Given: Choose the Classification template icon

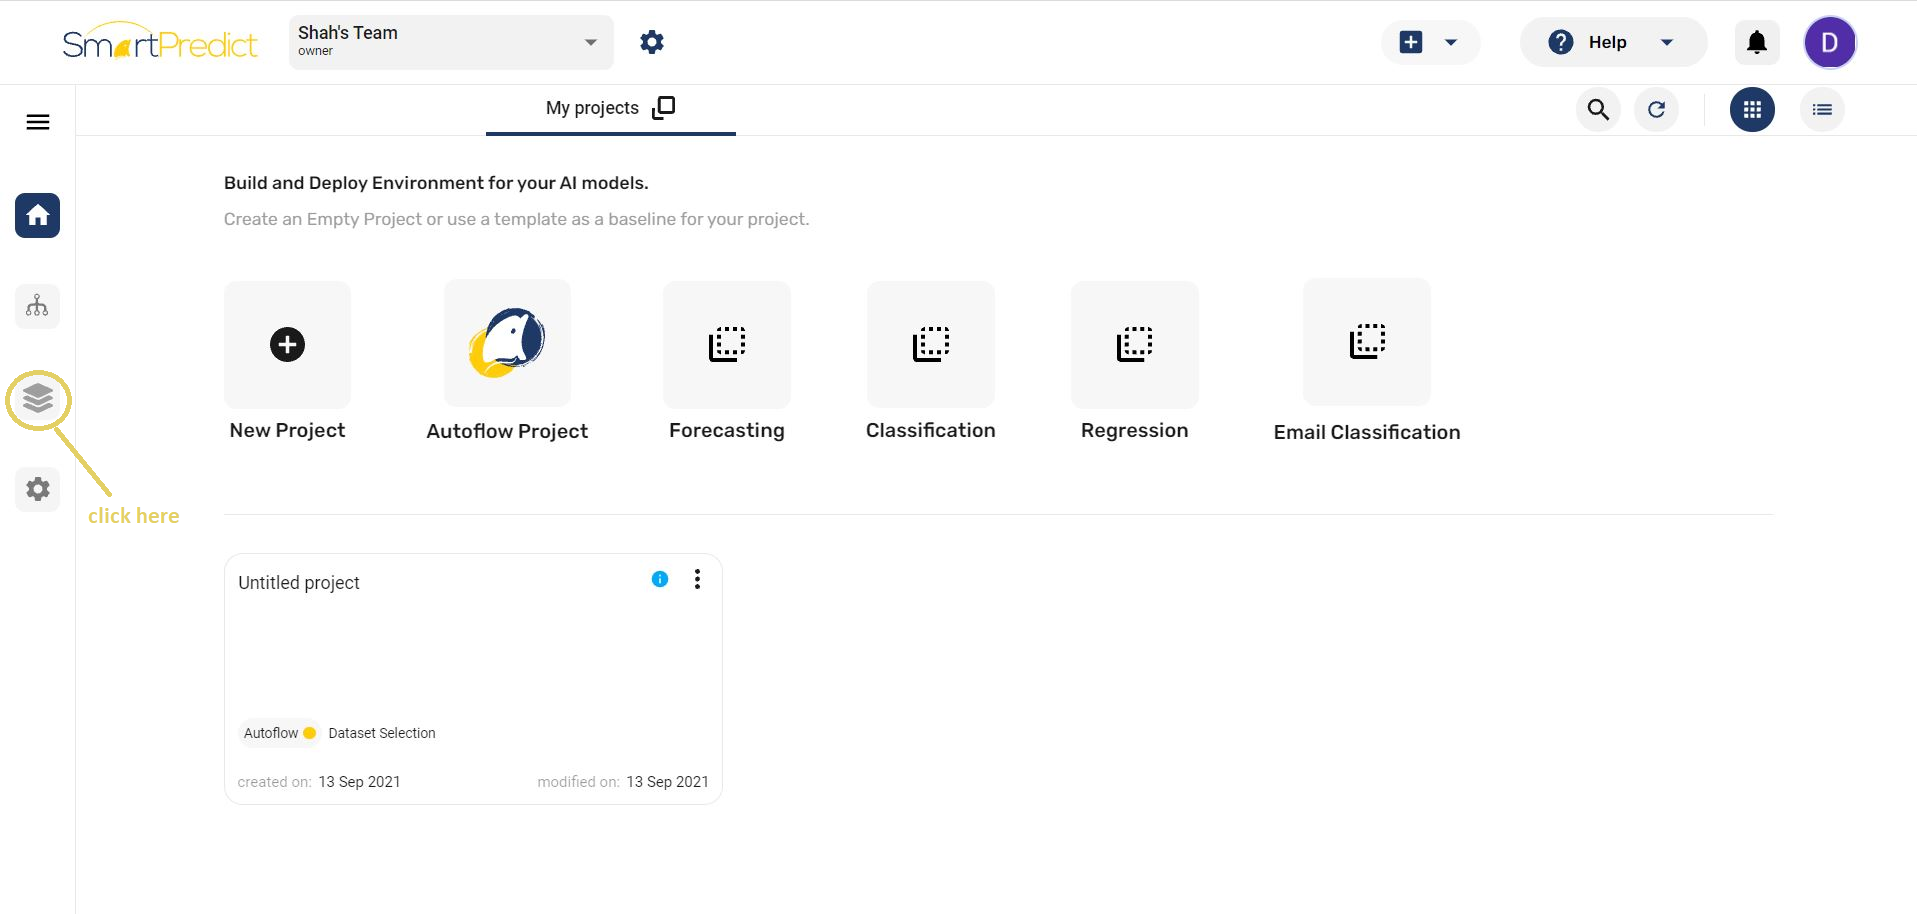Looking at the screenshot, I should 931,344.
